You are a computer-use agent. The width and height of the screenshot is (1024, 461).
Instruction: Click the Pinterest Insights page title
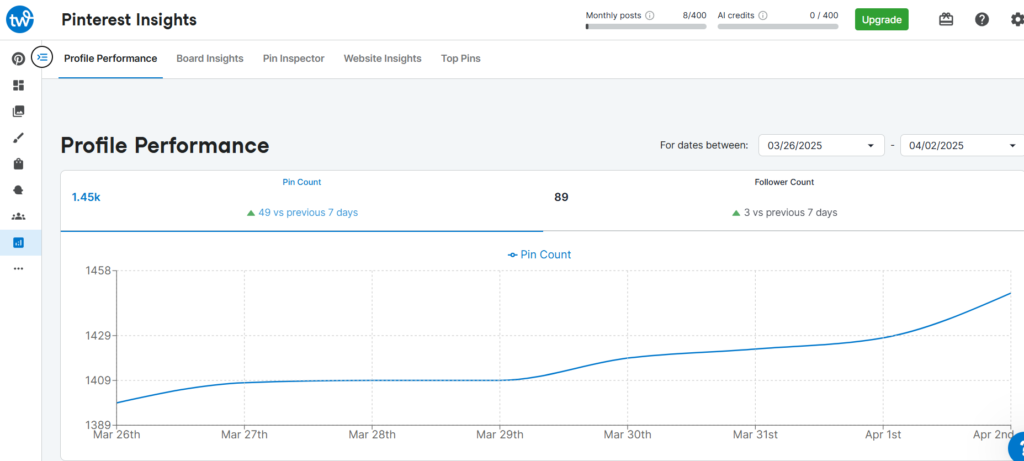click(129, 20)
